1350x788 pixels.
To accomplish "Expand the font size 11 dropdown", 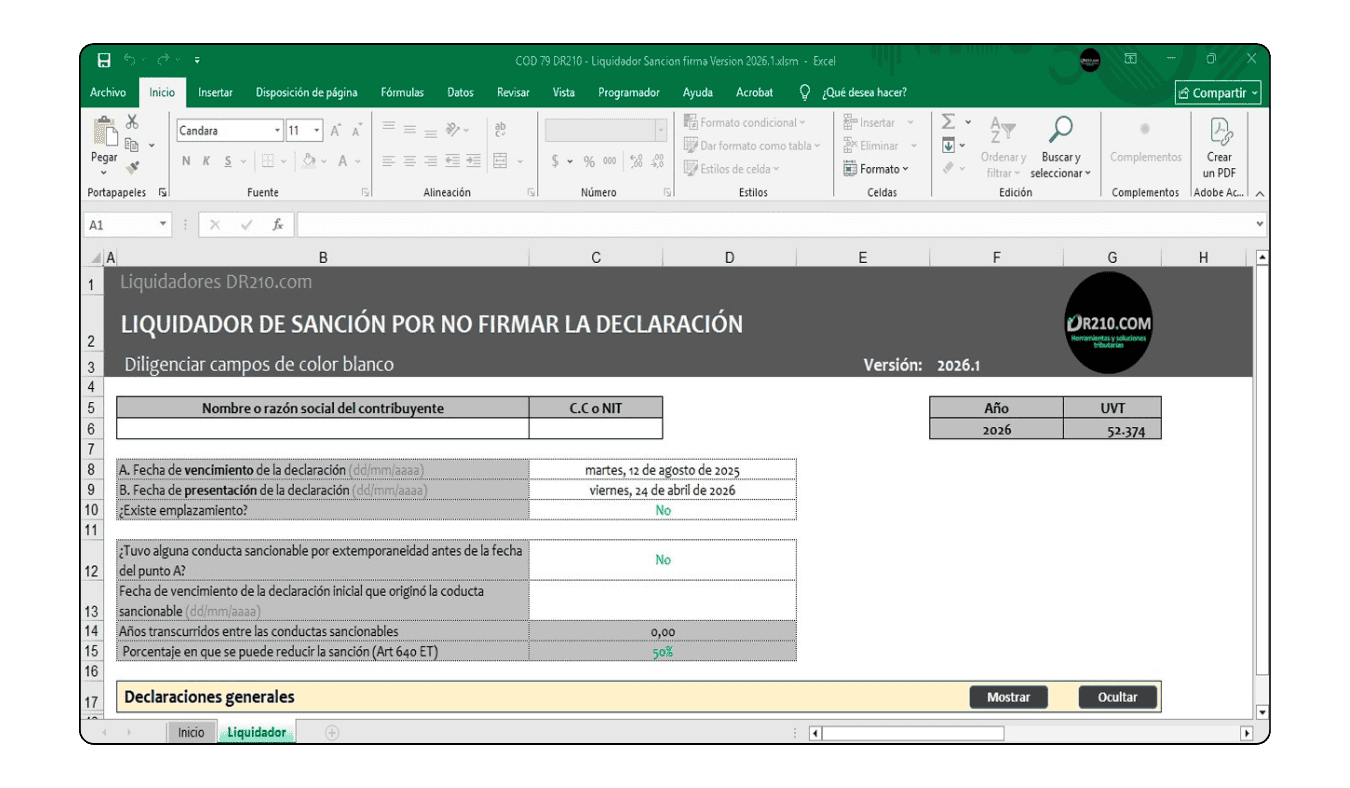I will click(317, 130).
